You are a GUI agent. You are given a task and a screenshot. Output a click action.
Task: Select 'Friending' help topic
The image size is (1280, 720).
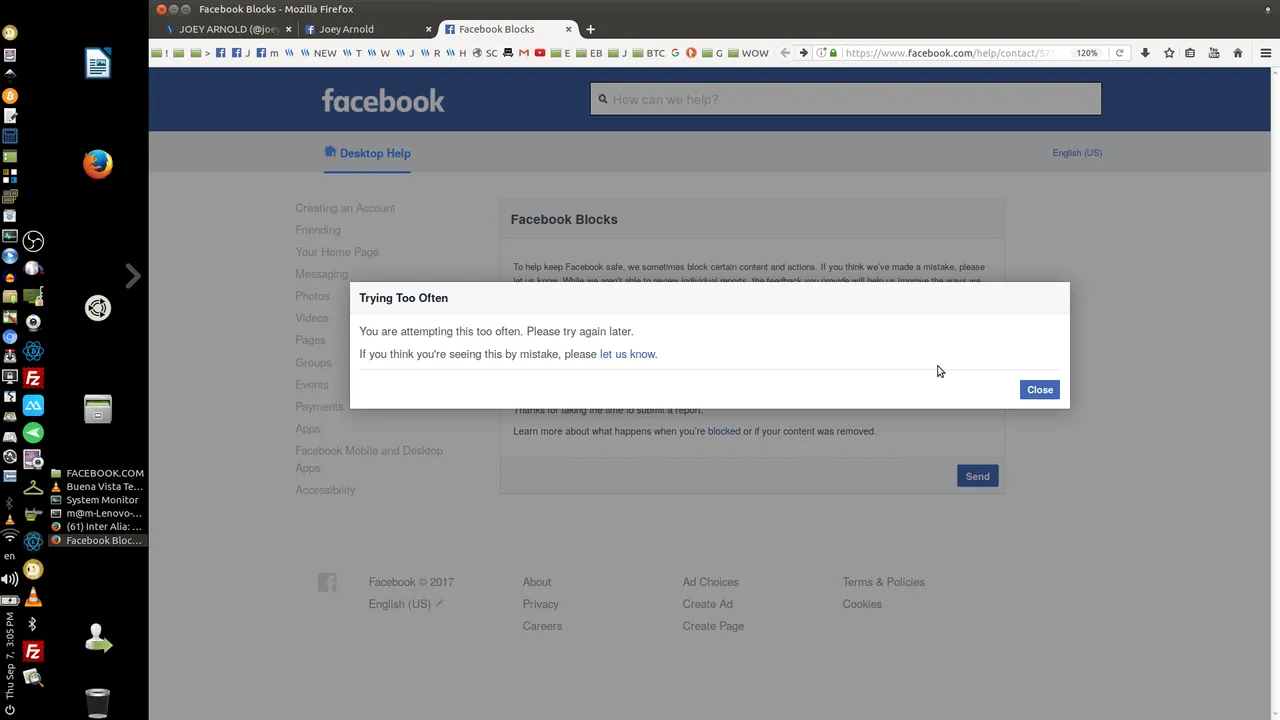coord(318,230)
